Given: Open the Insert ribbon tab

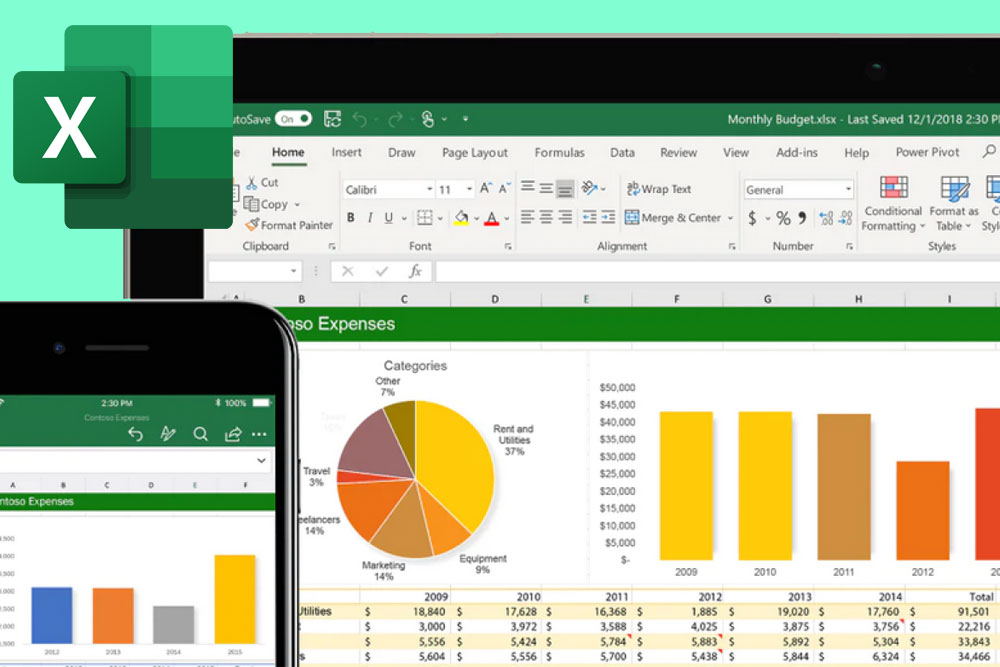Looking at the screenshot, I should 346,152.
